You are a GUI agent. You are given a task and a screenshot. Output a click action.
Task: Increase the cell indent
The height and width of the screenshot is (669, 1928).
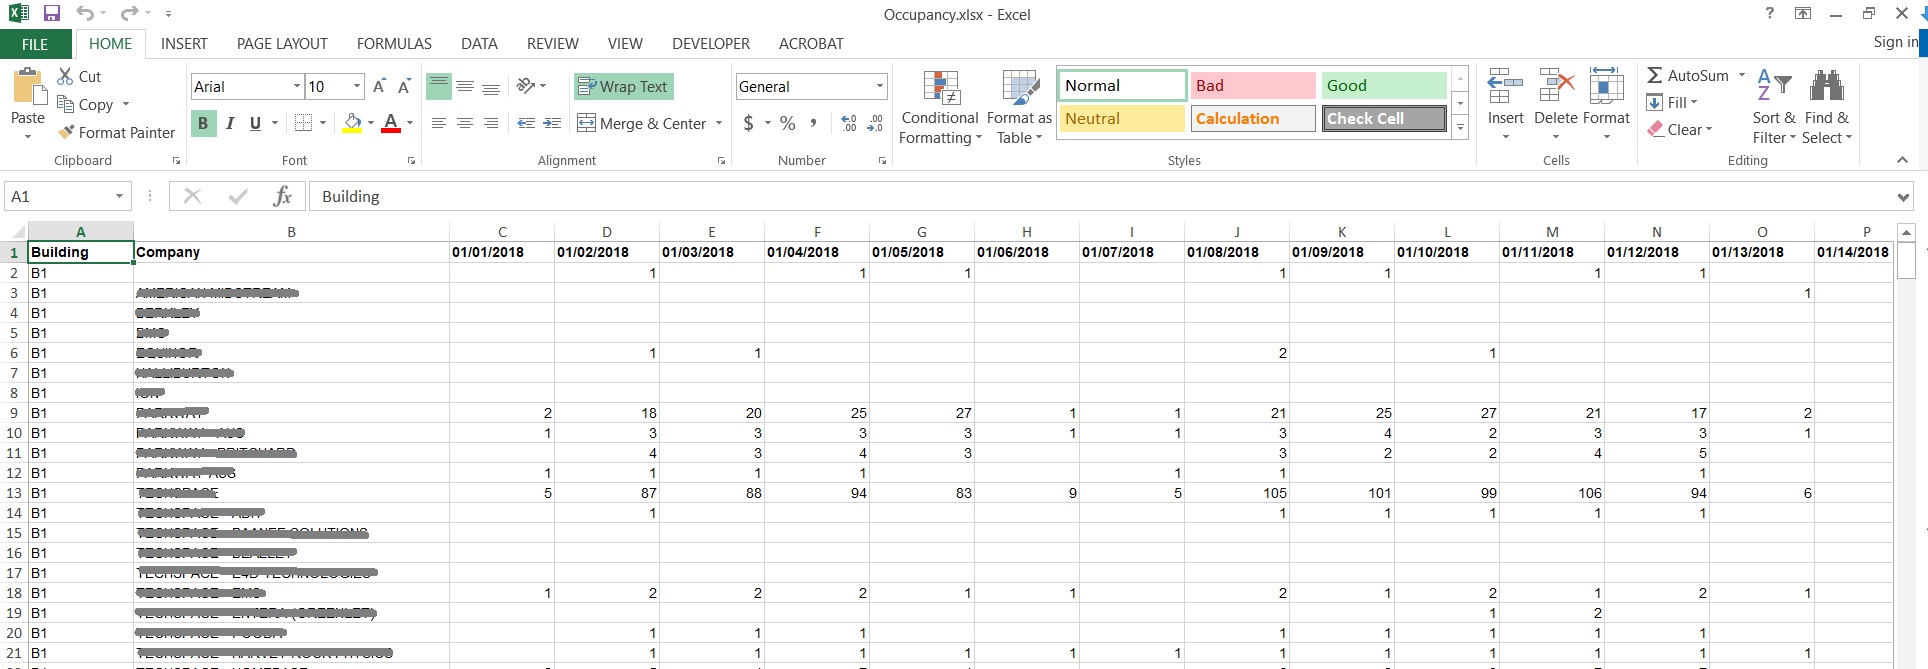pos(552,123)
